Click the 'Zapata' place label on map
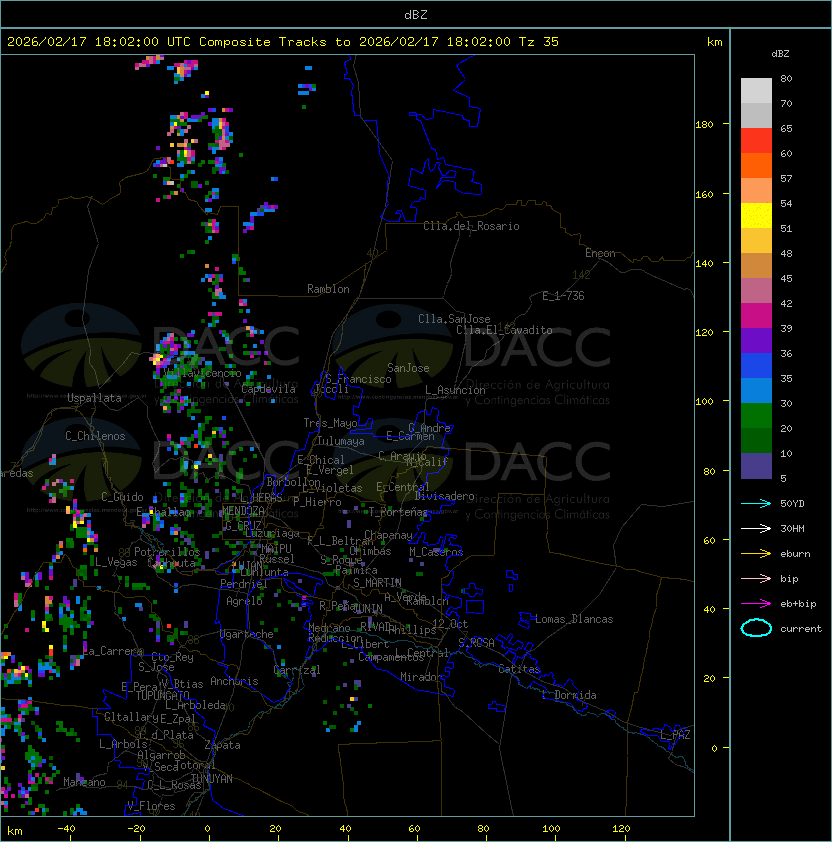This screenshot has width=832, height=842. pyautogui.click(x=222, y=745)
